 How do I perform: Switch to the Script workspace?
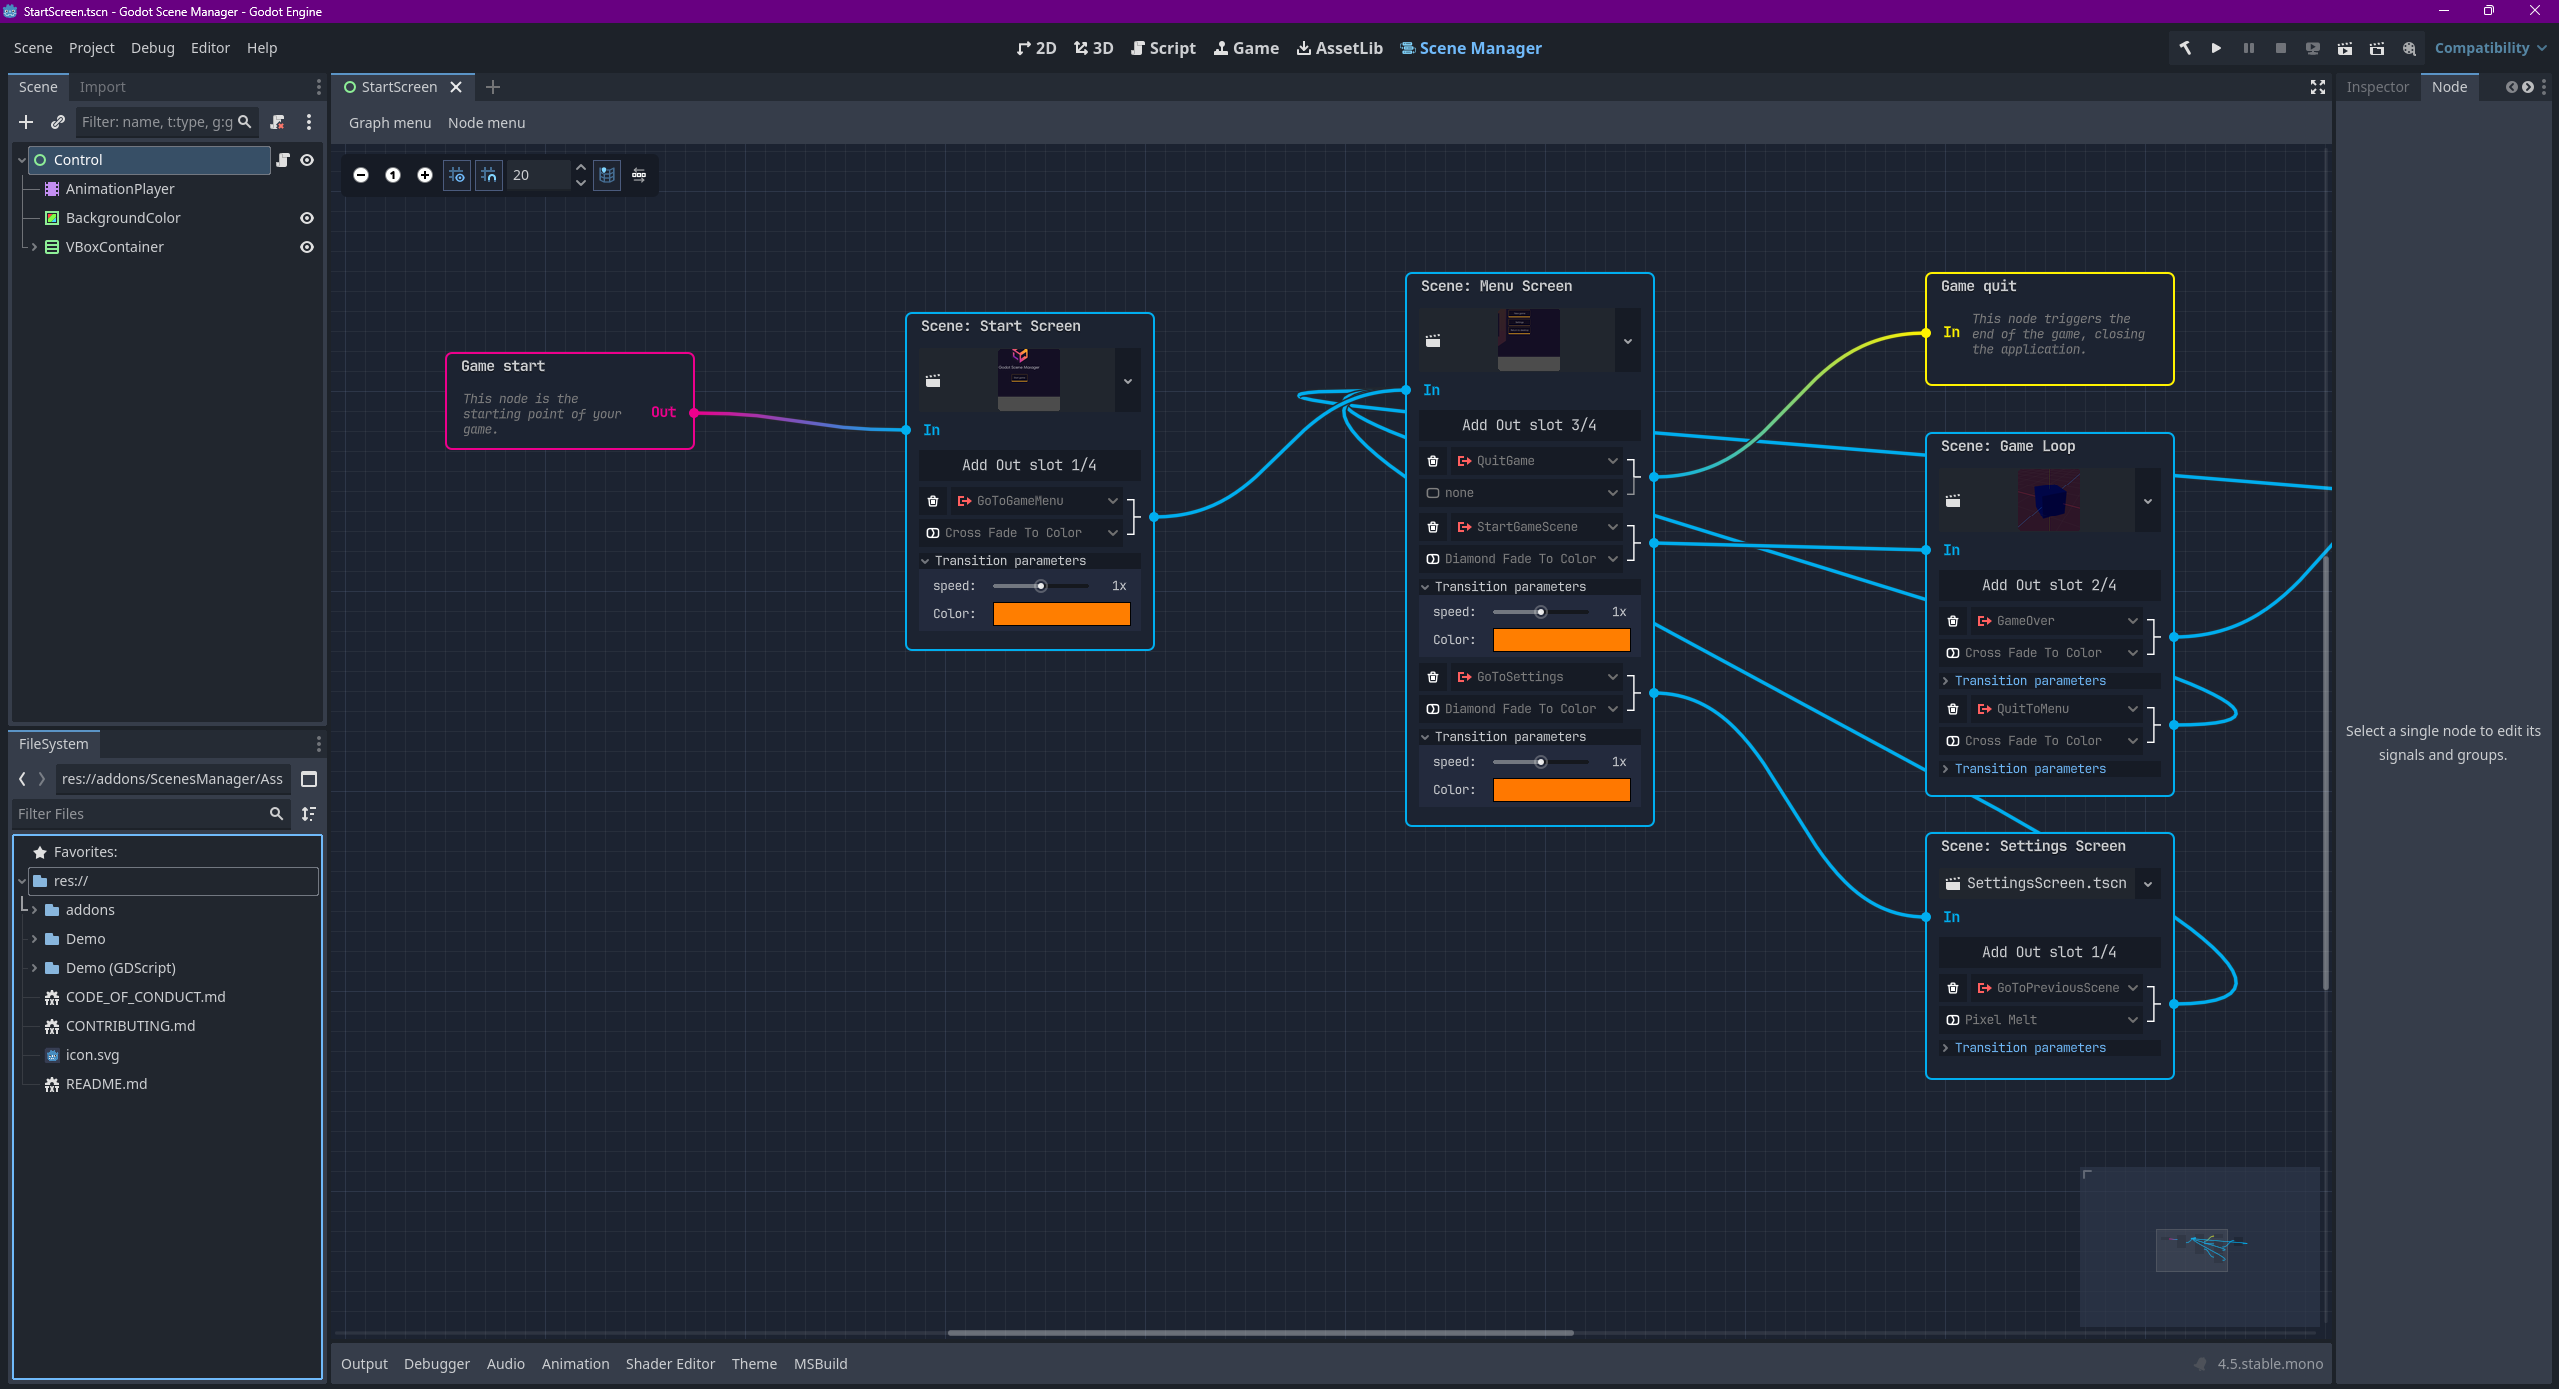[1163, 48]
